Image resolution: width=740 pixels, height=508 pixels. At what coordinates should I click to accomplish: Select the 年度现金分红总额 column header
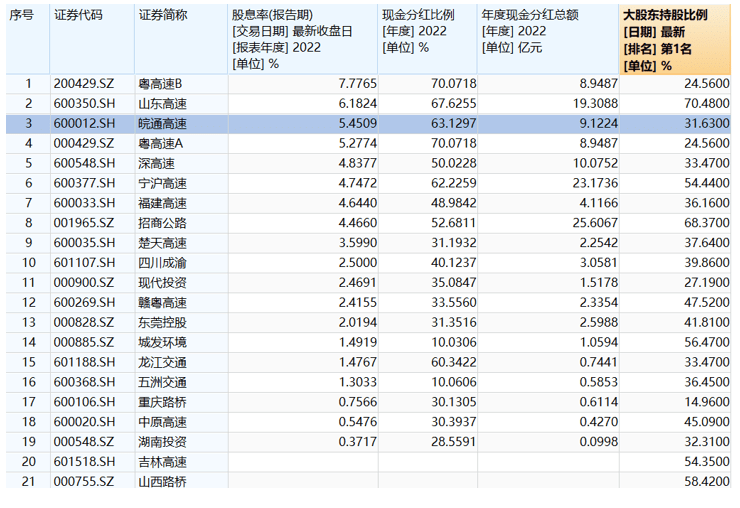pos(548,39)
